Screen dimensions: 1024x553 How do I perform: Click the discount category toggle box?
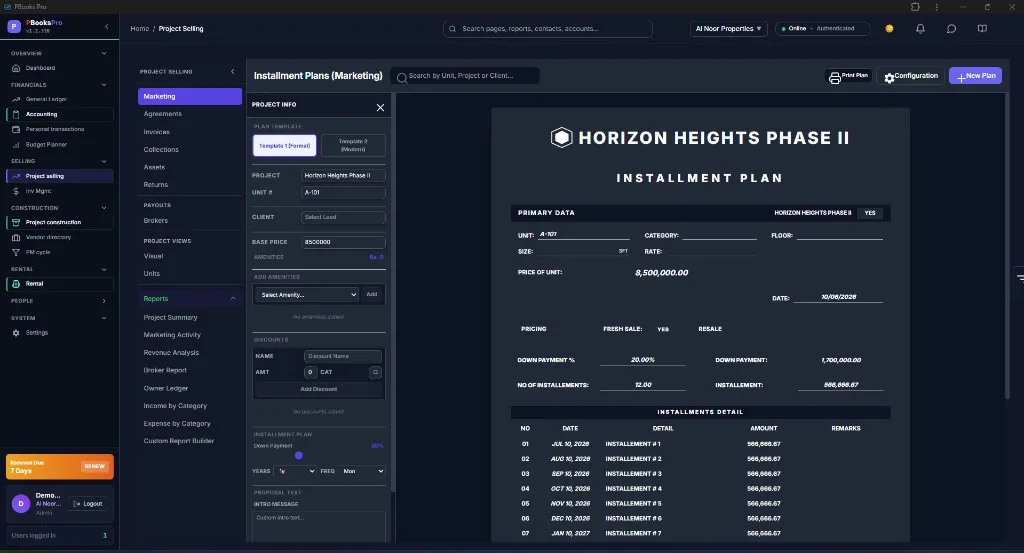375,372
